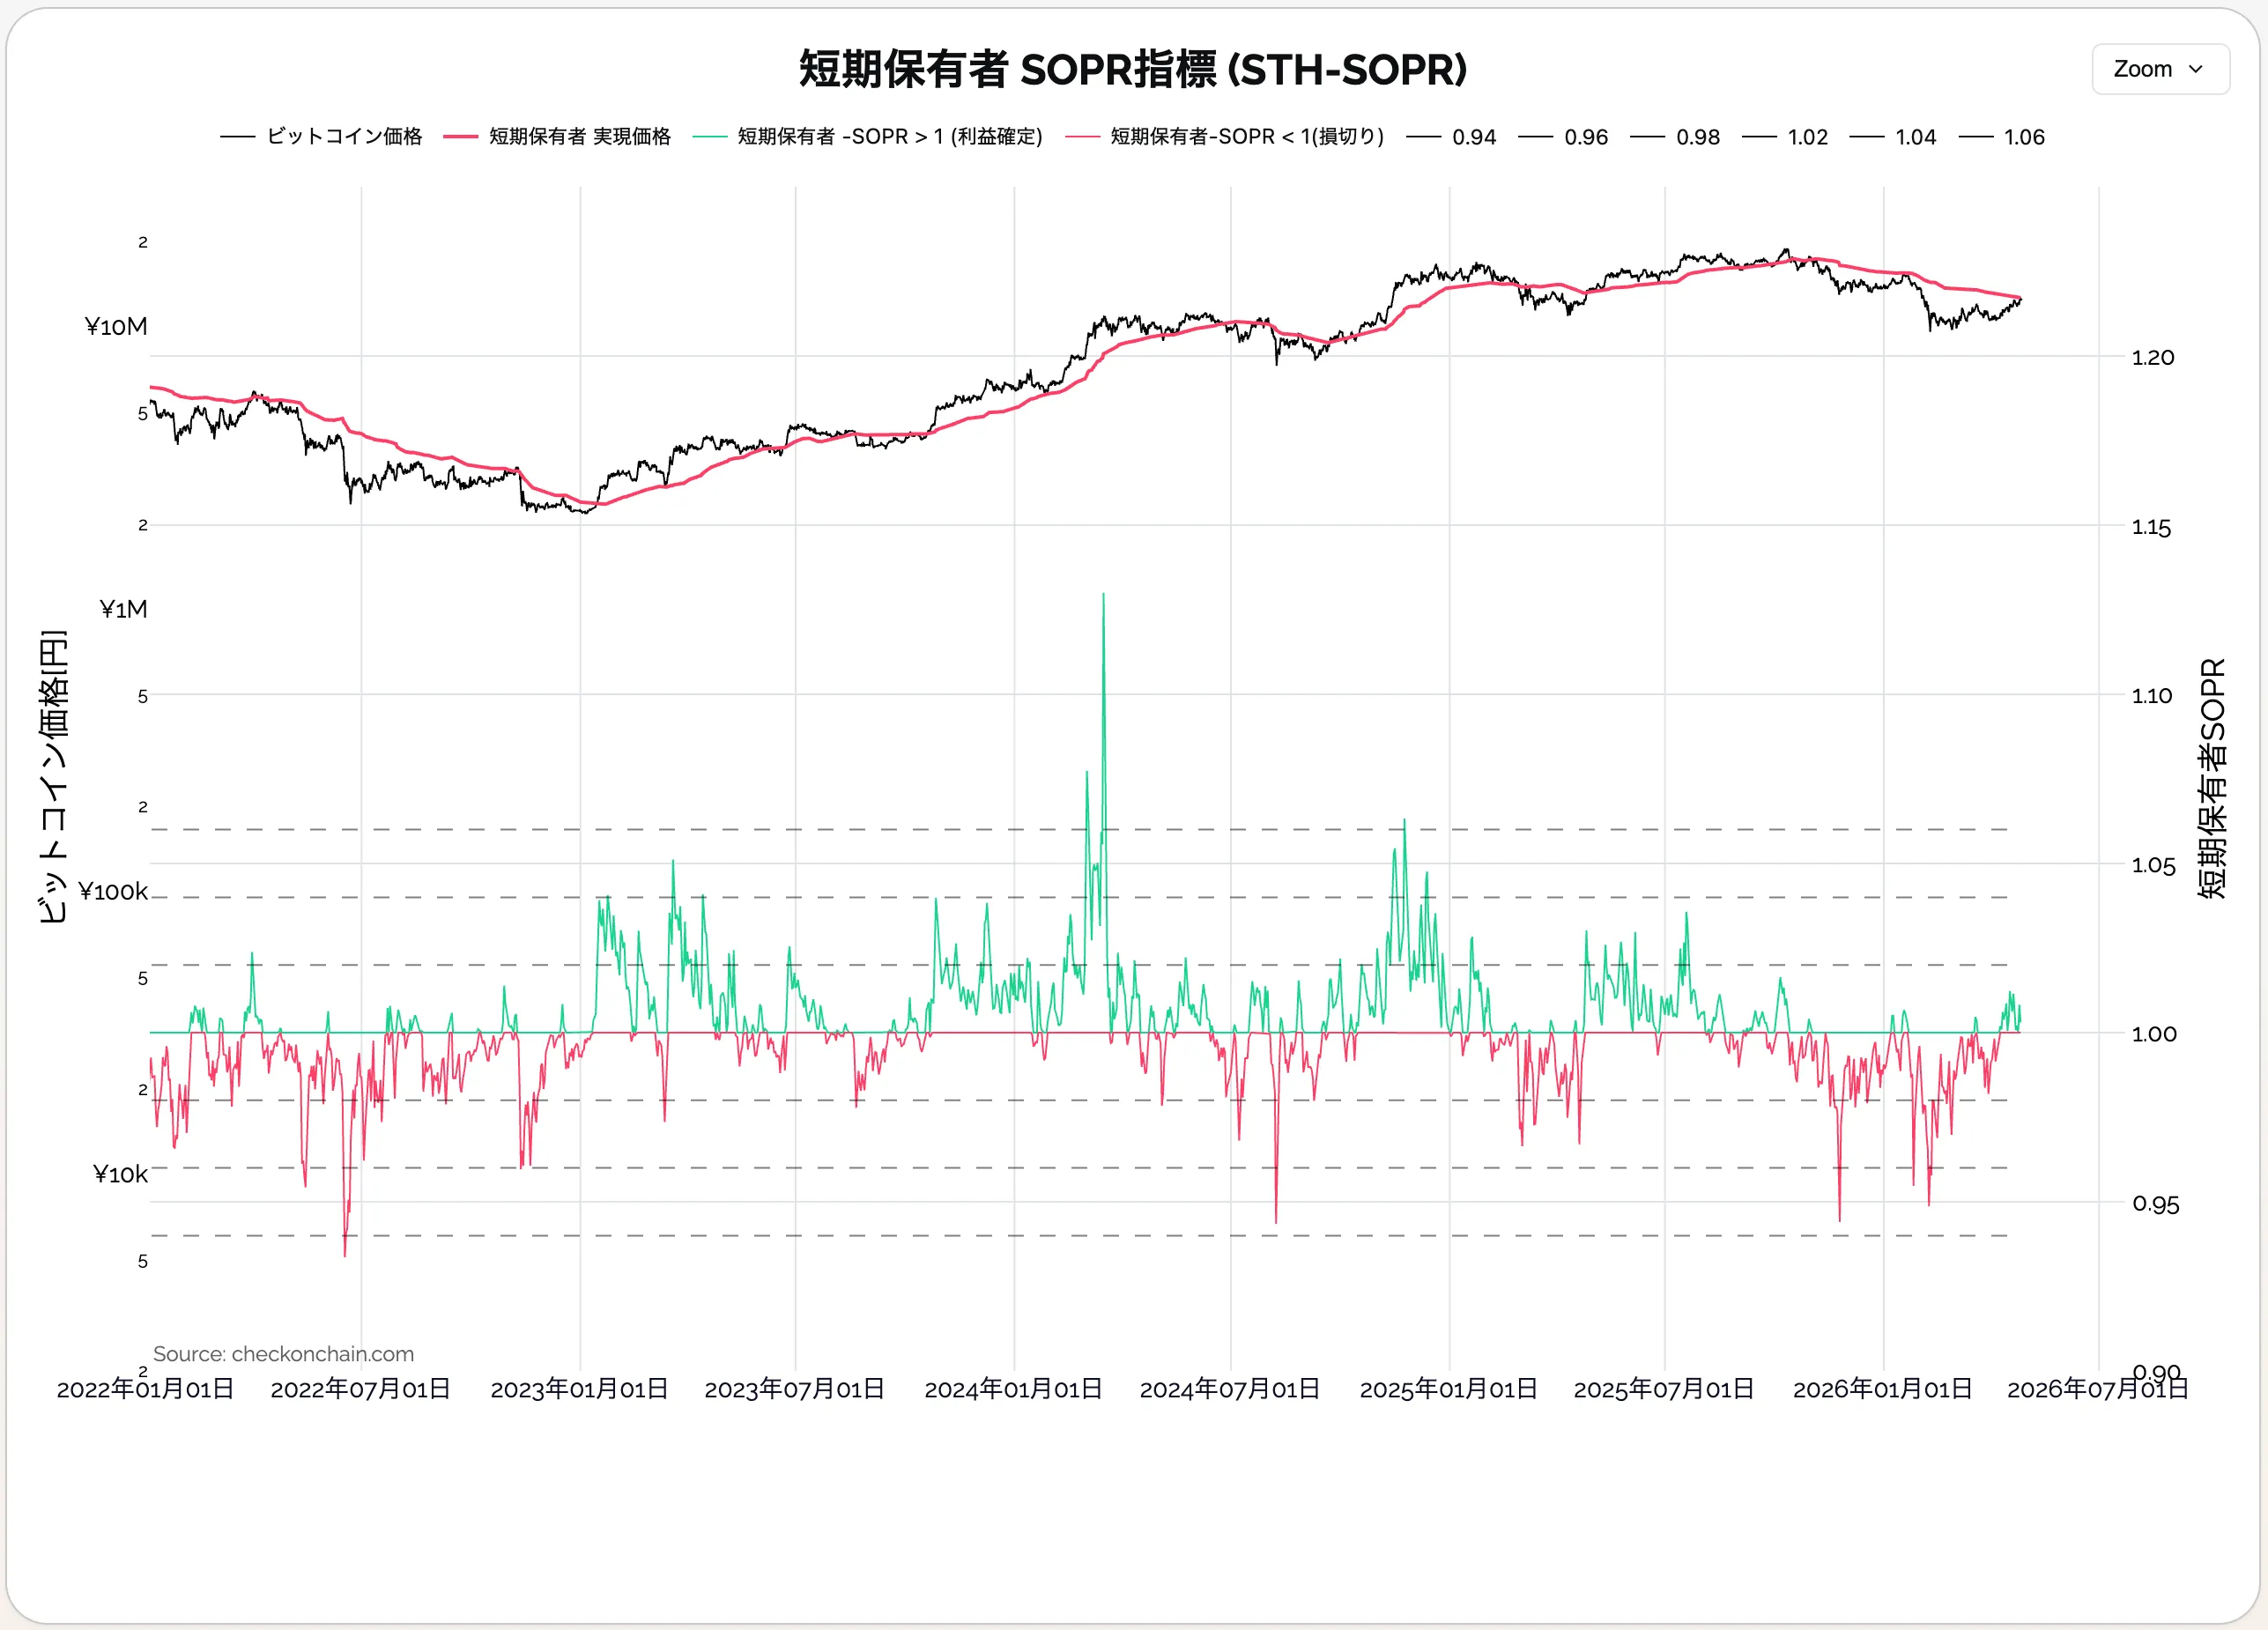
Task: Click the 2024年01月01日 x-axis label
Action: (1013, 1388)
